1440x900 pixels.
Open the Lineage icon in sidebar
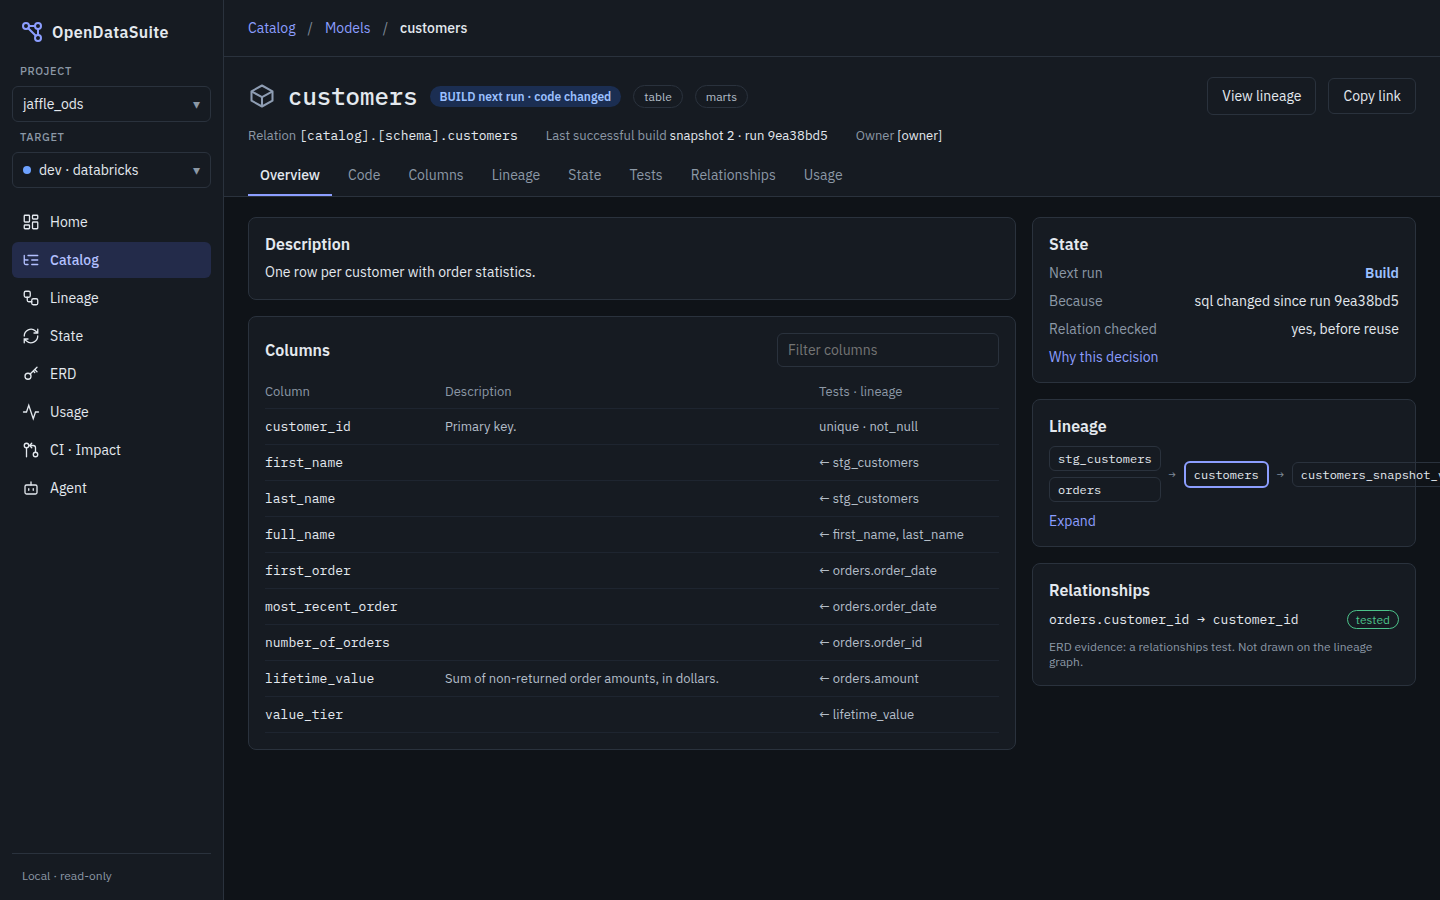[31, 298]
